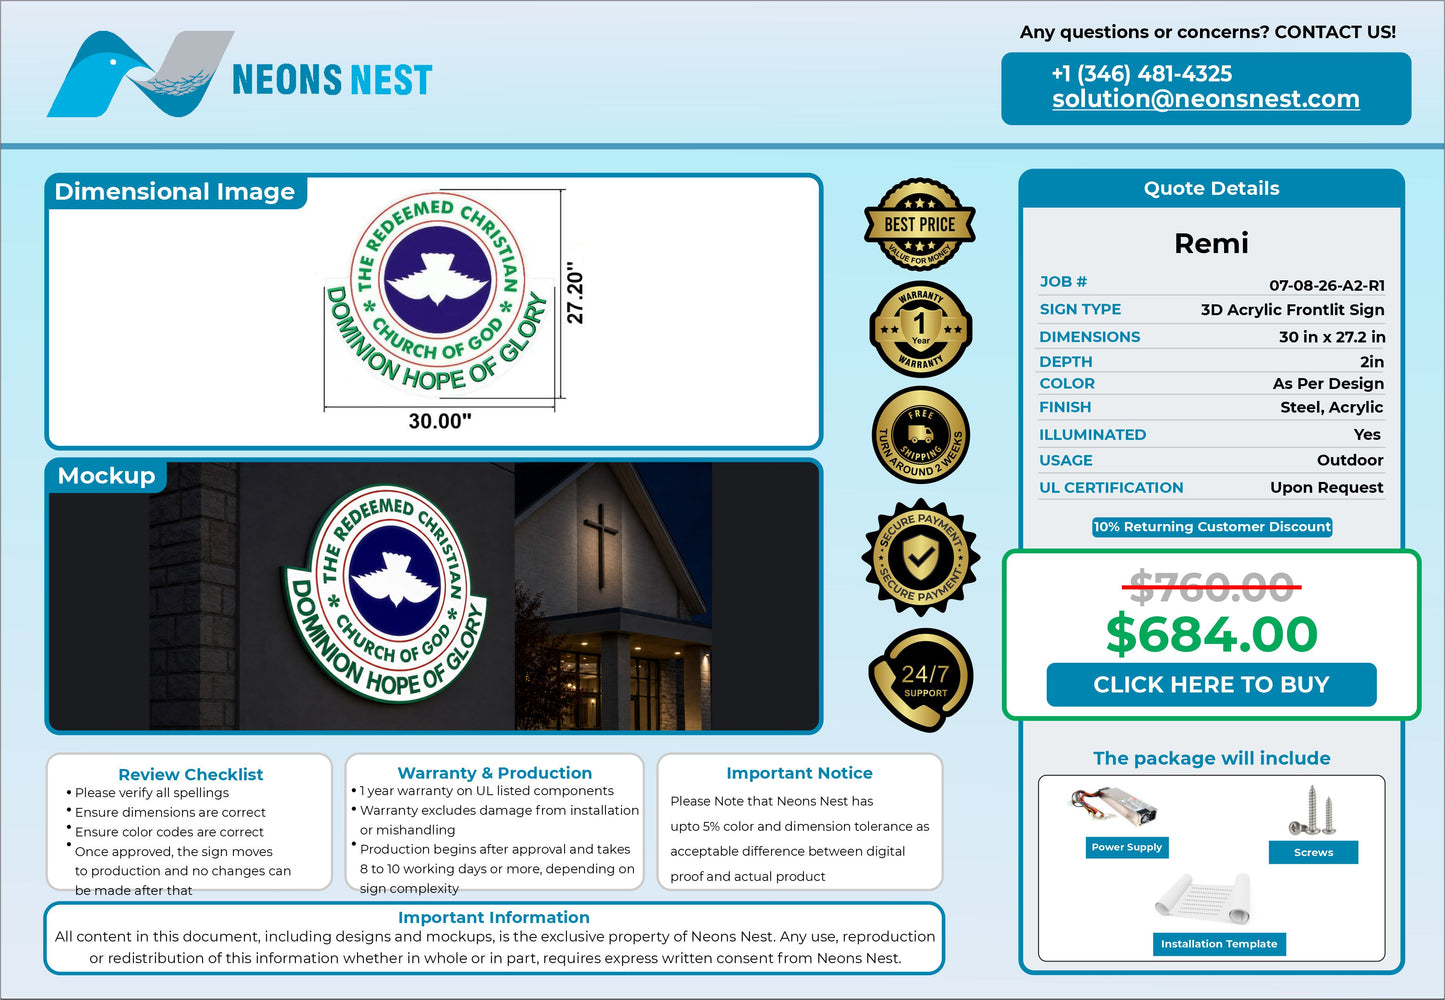Click the Ensure color codes are correct item

[169, 832]
